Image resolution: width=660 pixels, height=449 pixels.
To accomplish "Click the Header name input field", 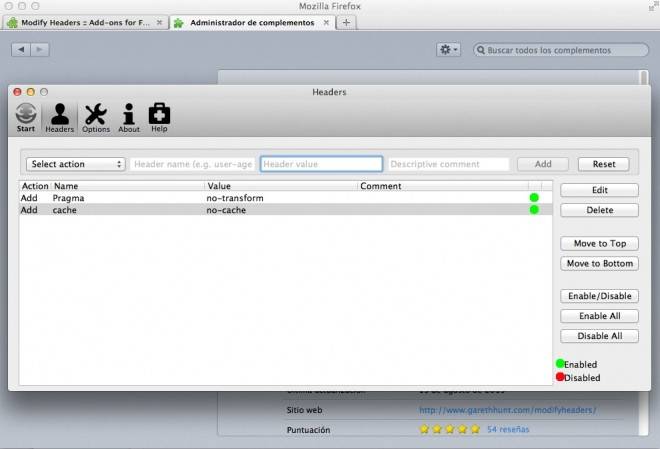I will (193, 164).
